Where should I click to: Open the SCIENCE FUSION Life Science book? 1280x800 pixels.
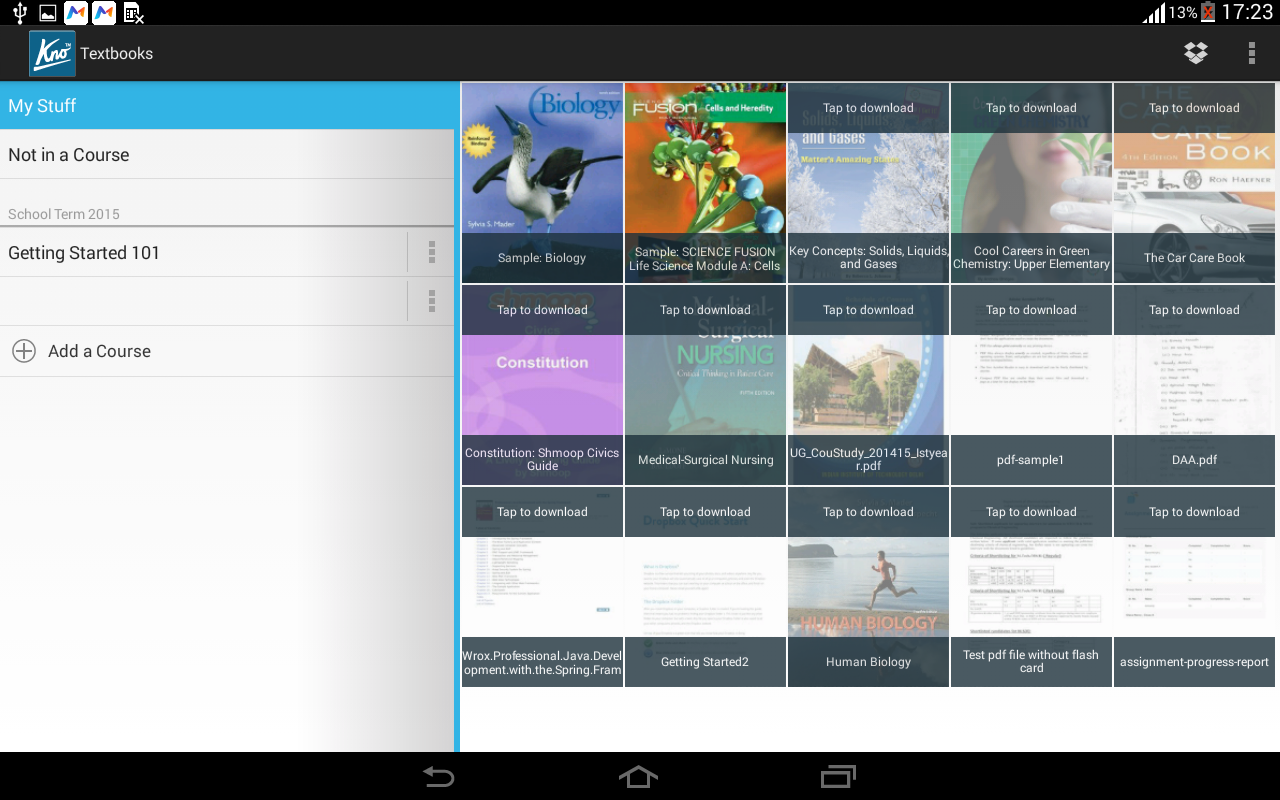coord(705,183)
